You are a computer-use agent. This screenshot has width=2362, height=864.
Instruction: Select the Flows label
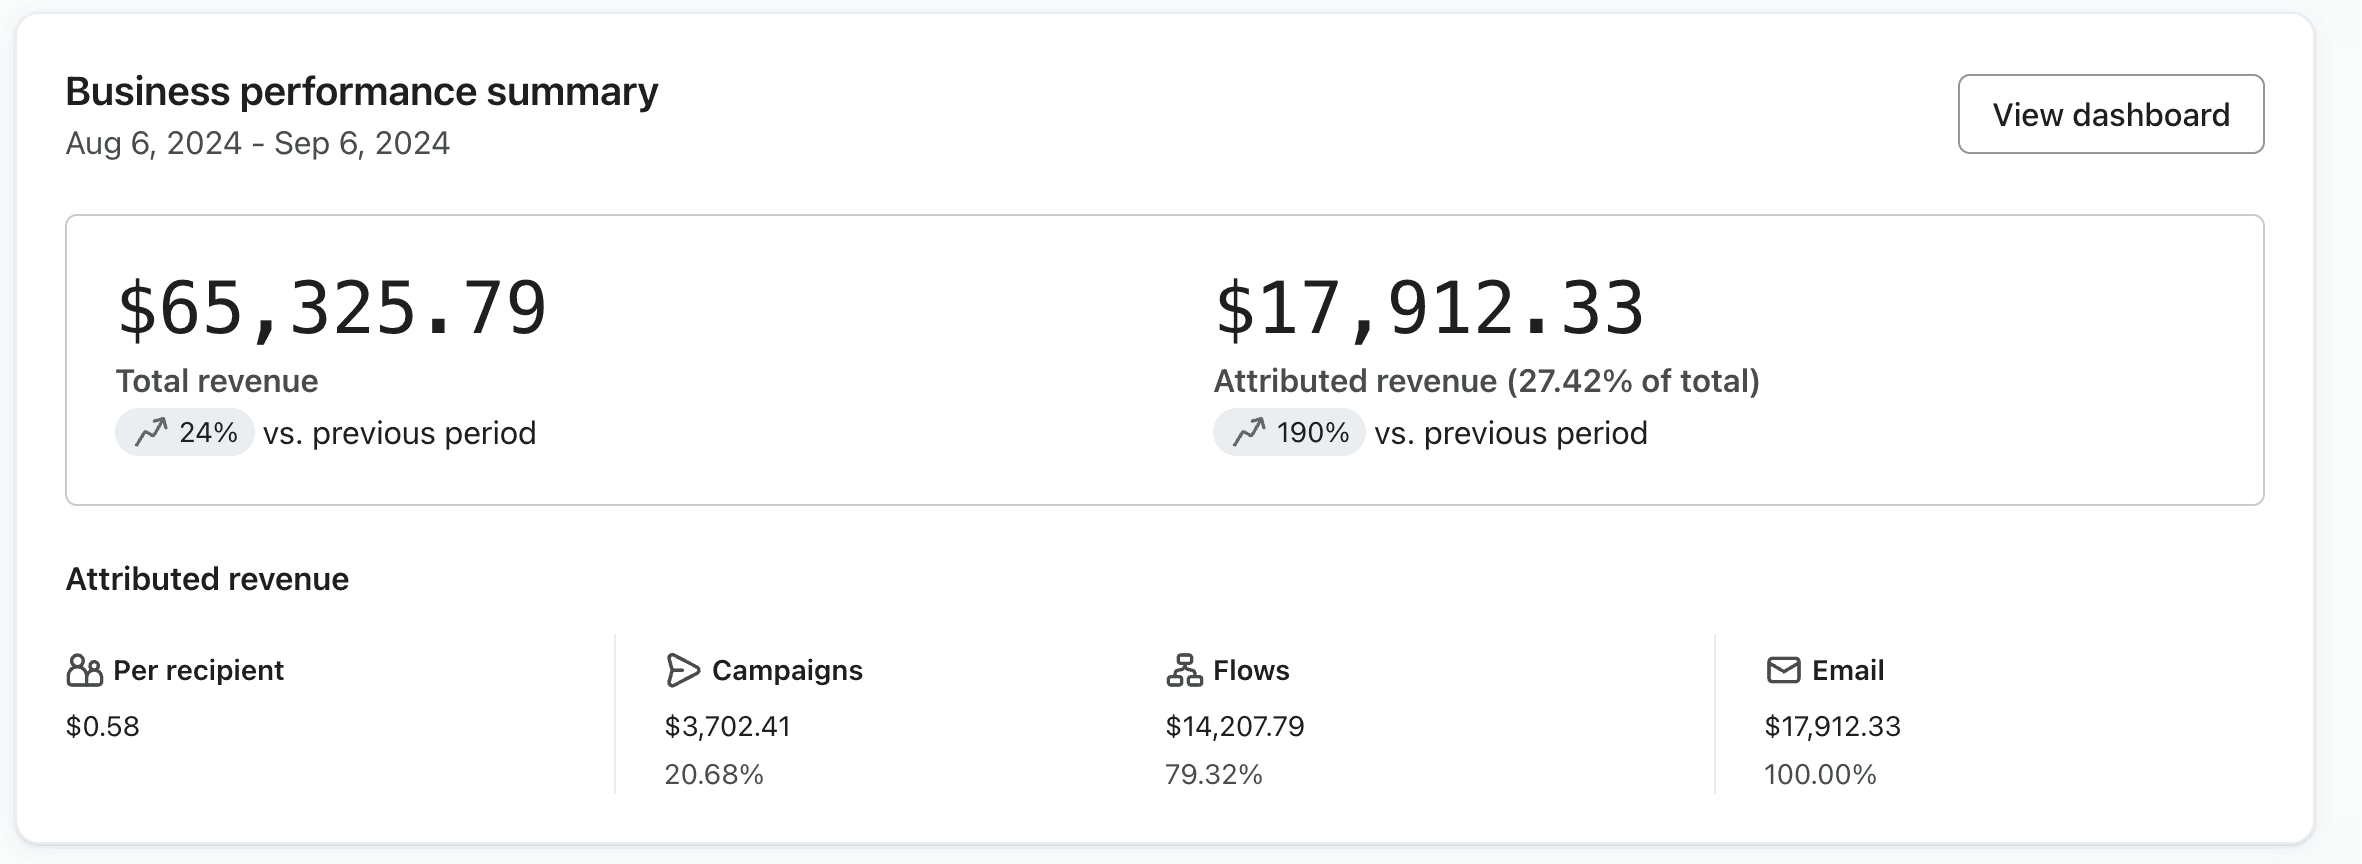[1251, 670]
